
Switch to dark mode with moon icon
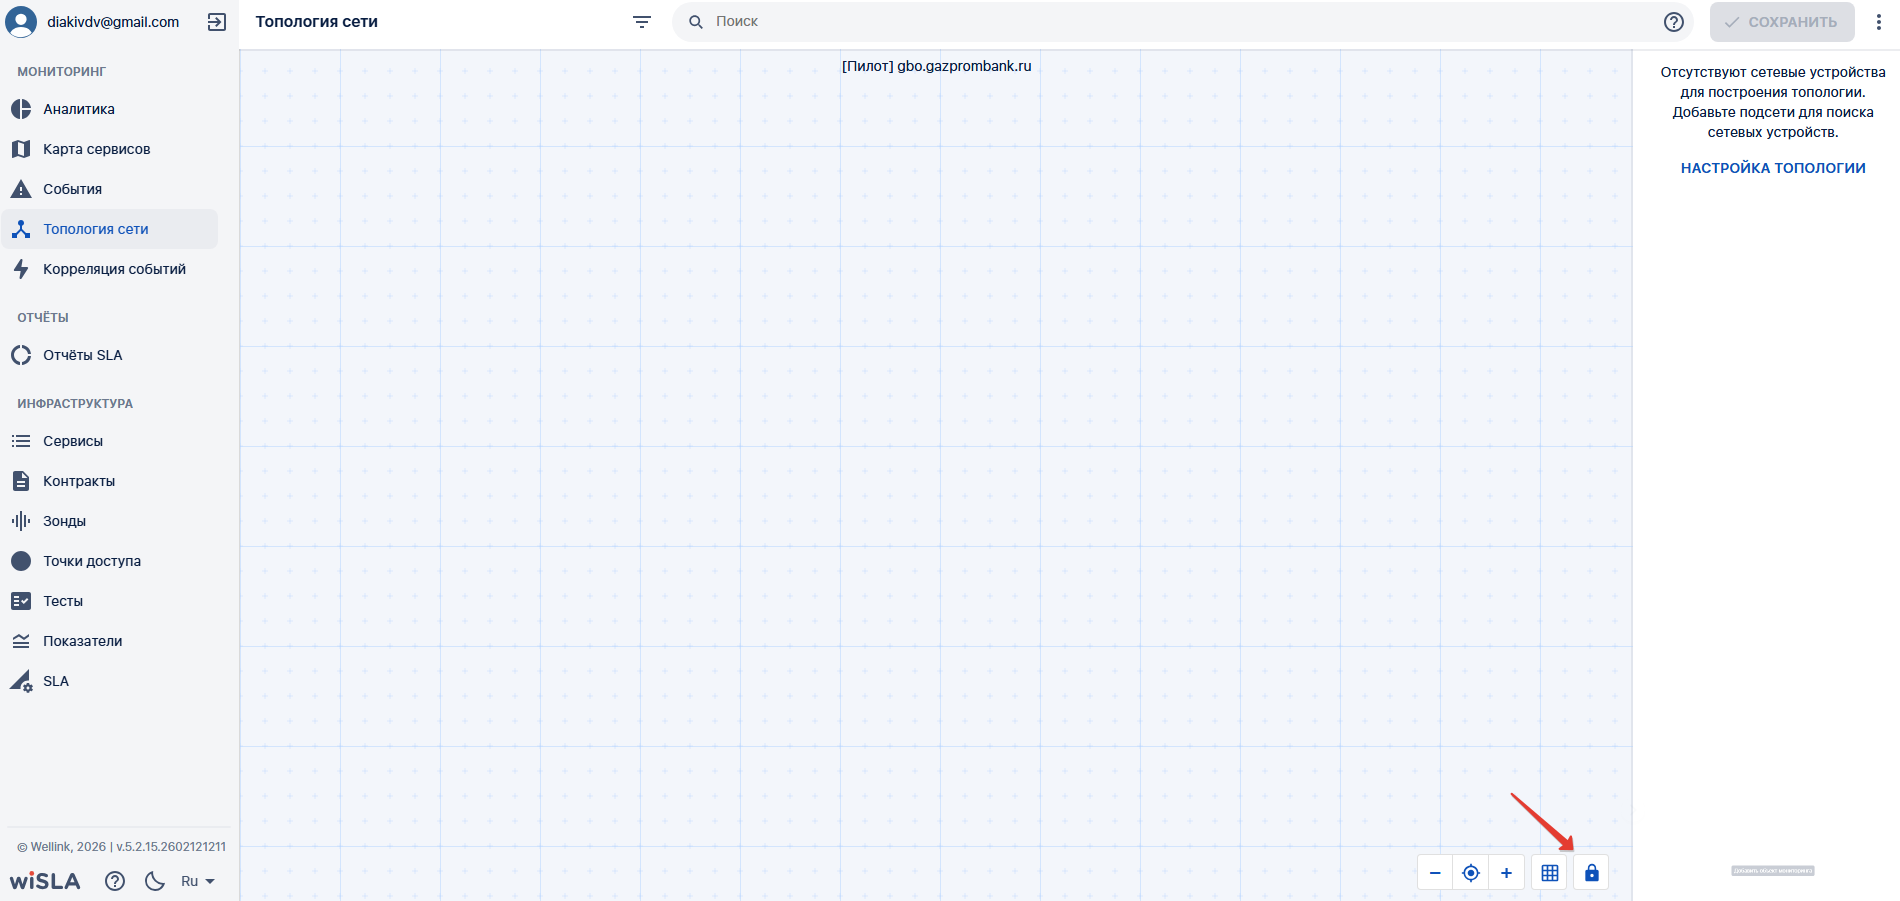155,881
